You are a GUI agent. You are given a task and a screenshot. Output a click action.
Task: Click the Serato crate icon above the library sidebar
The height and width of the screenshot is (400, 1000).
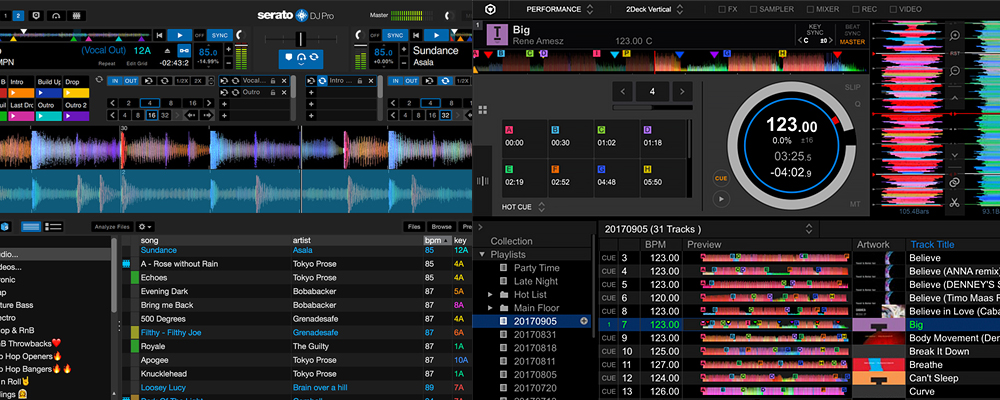[5, 226]
